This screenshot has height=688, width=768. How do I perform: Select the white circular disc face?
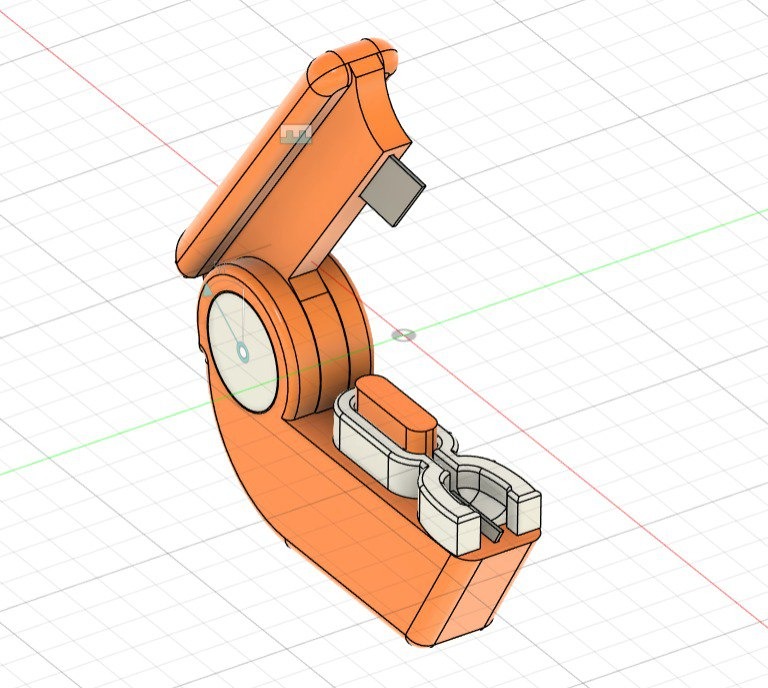click(242, 352)
